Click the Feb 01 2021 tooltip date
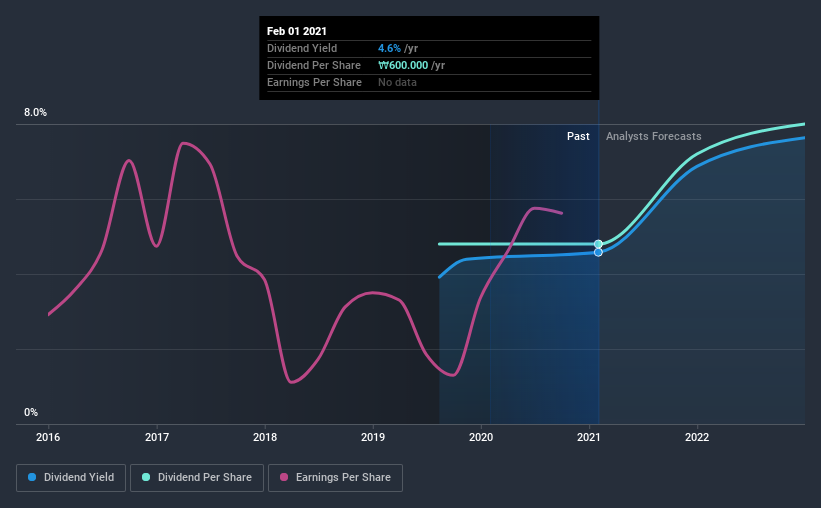The width and height of the screenshot is (821, 508). pyautogui.click(x=297, y=31)
